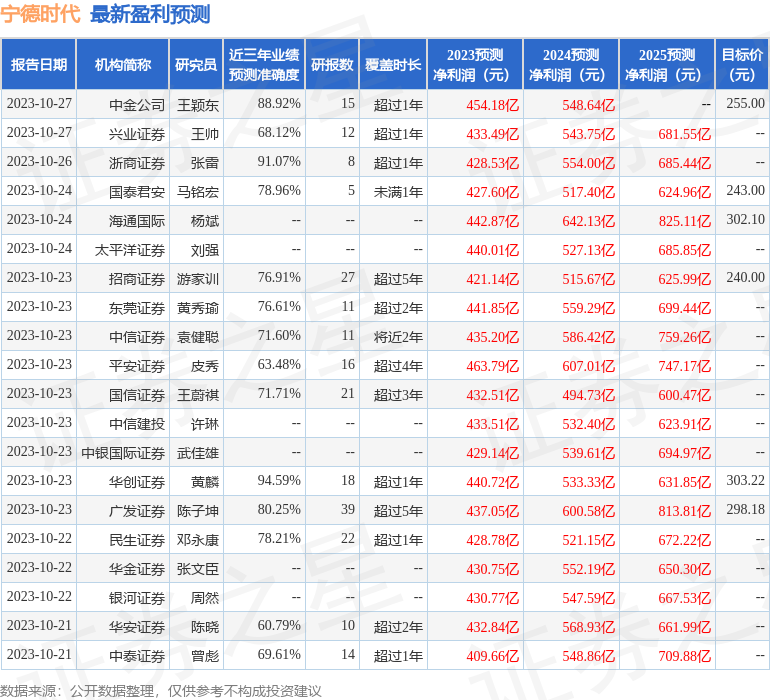Image resolution: width=770 pixels, height=700 pixels.
Task: Select the 中银国际证券 institution cell
Action: click(123, 452)
